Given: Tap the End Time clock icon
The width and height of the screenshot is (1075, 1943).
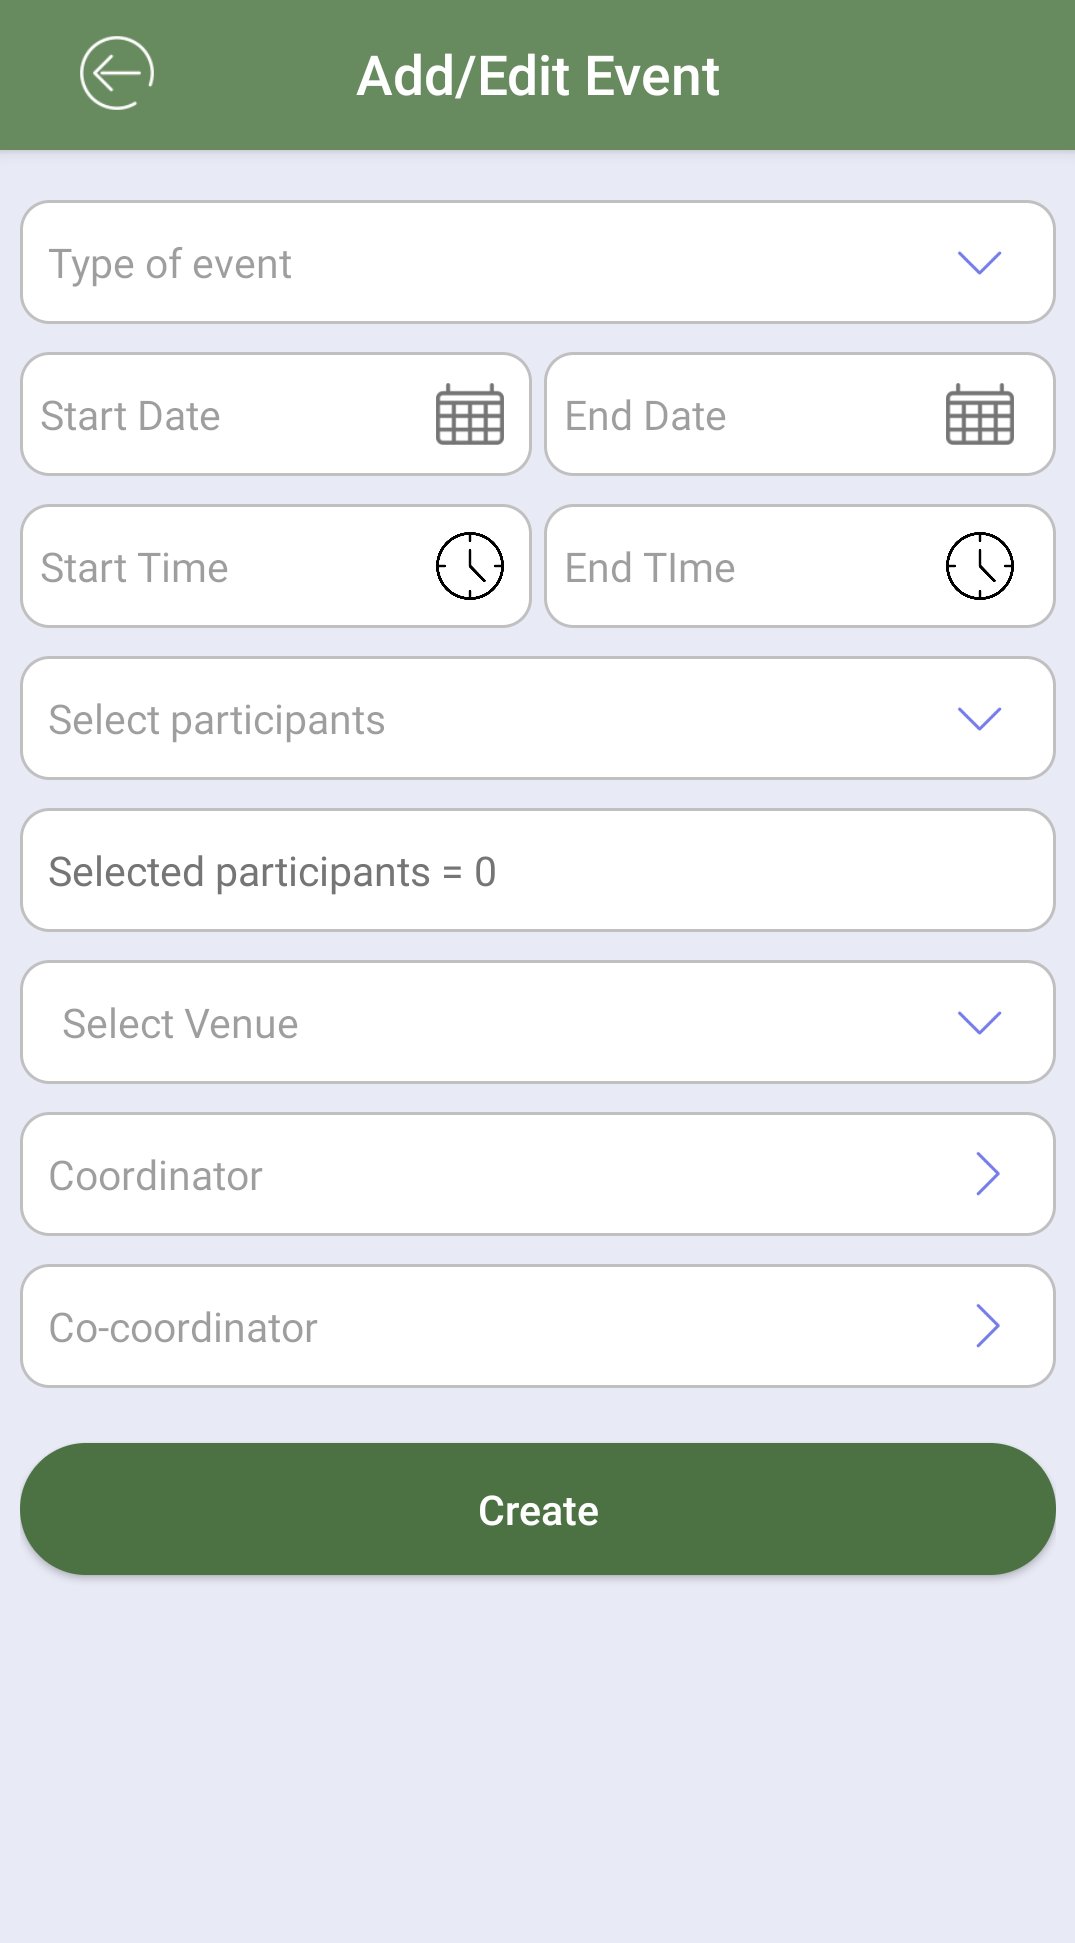Looking at the screenshot, I should 979,566.
